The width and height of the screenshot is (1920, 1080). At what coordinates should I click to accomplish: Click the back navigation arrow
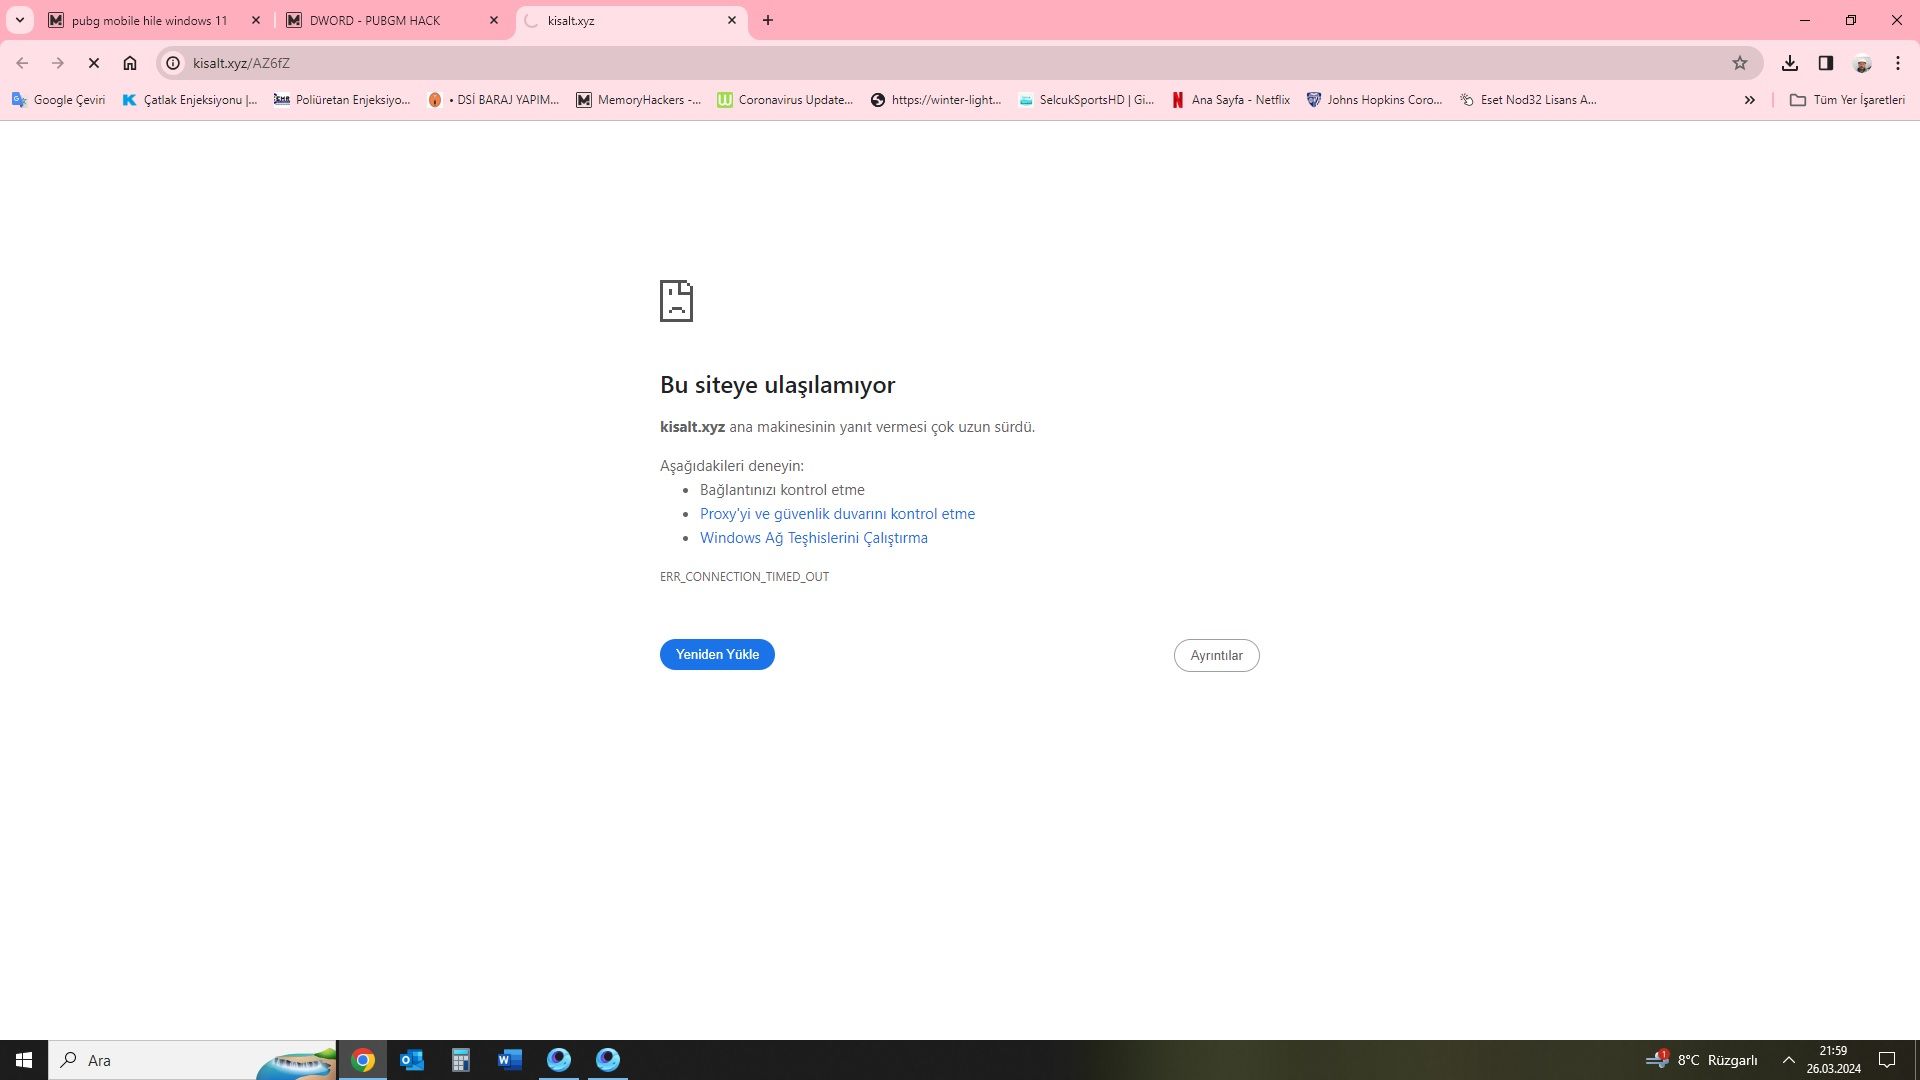point(22,63)
